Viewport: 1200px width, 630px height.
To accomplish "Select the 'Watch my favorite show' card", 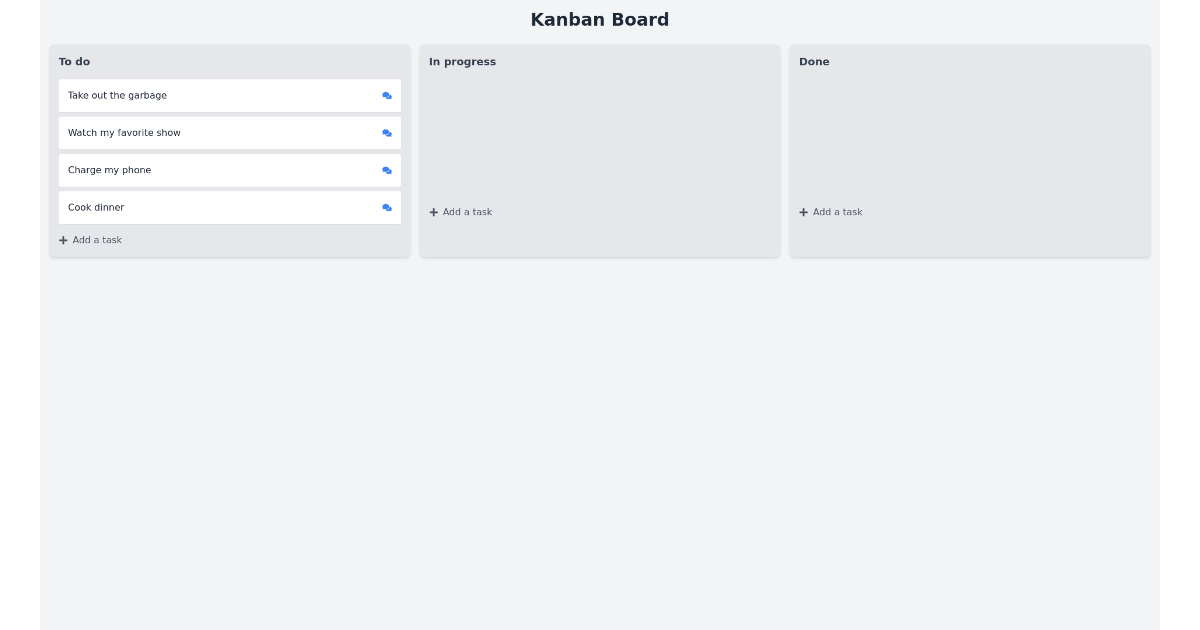I will tap(200, 132).
